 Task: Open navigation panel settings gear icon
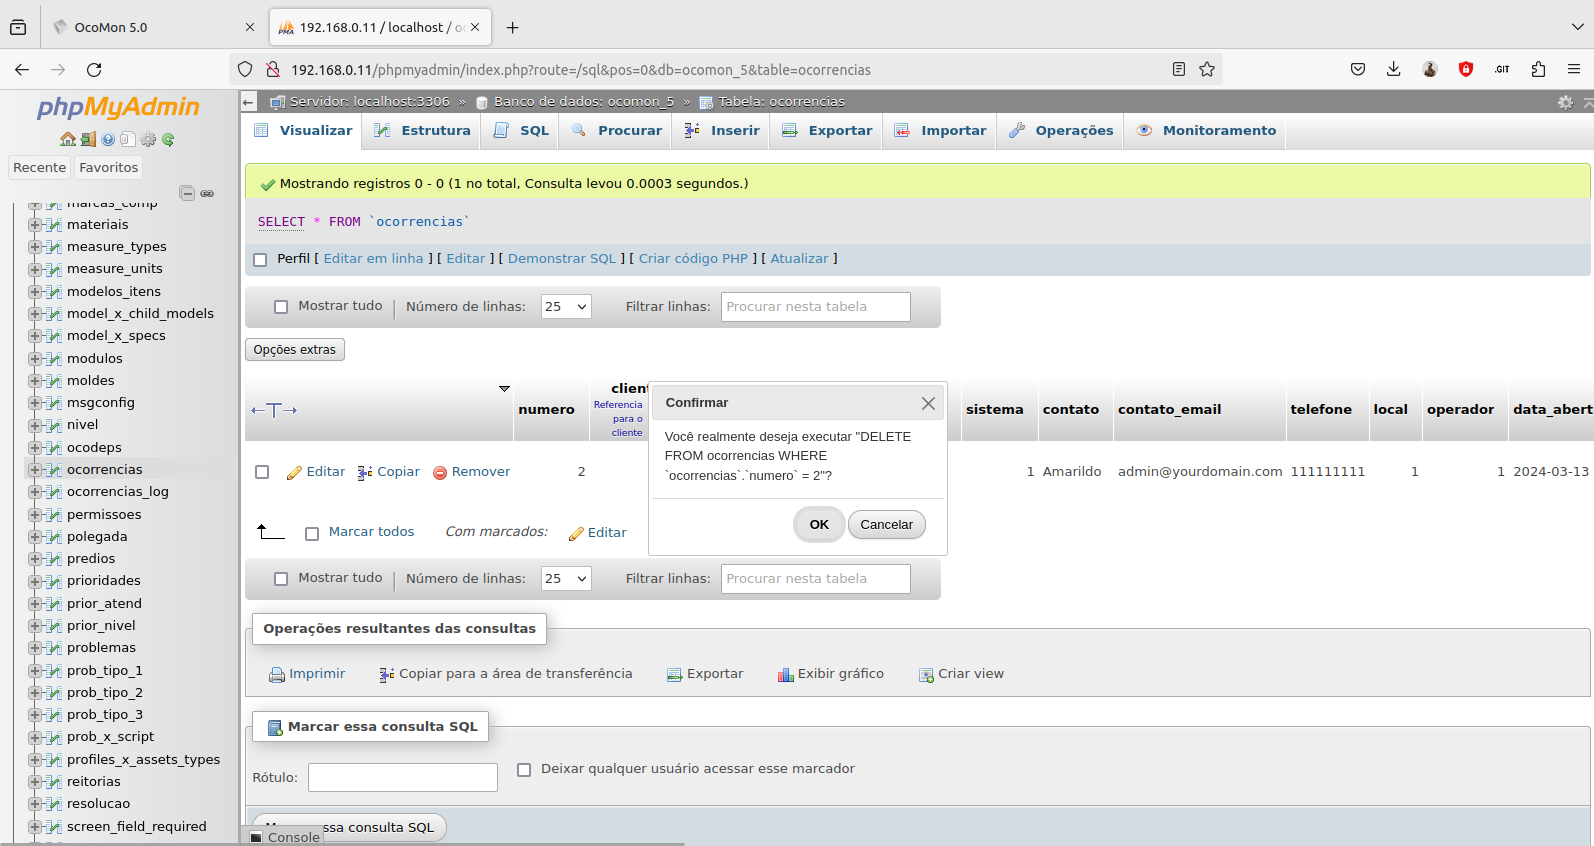148,139
